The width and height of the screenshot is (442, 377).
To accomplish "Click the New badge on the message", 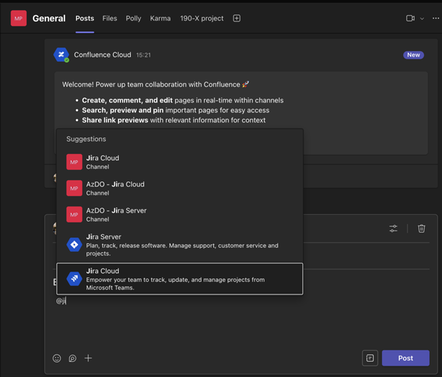I will [x=413, y=55].
